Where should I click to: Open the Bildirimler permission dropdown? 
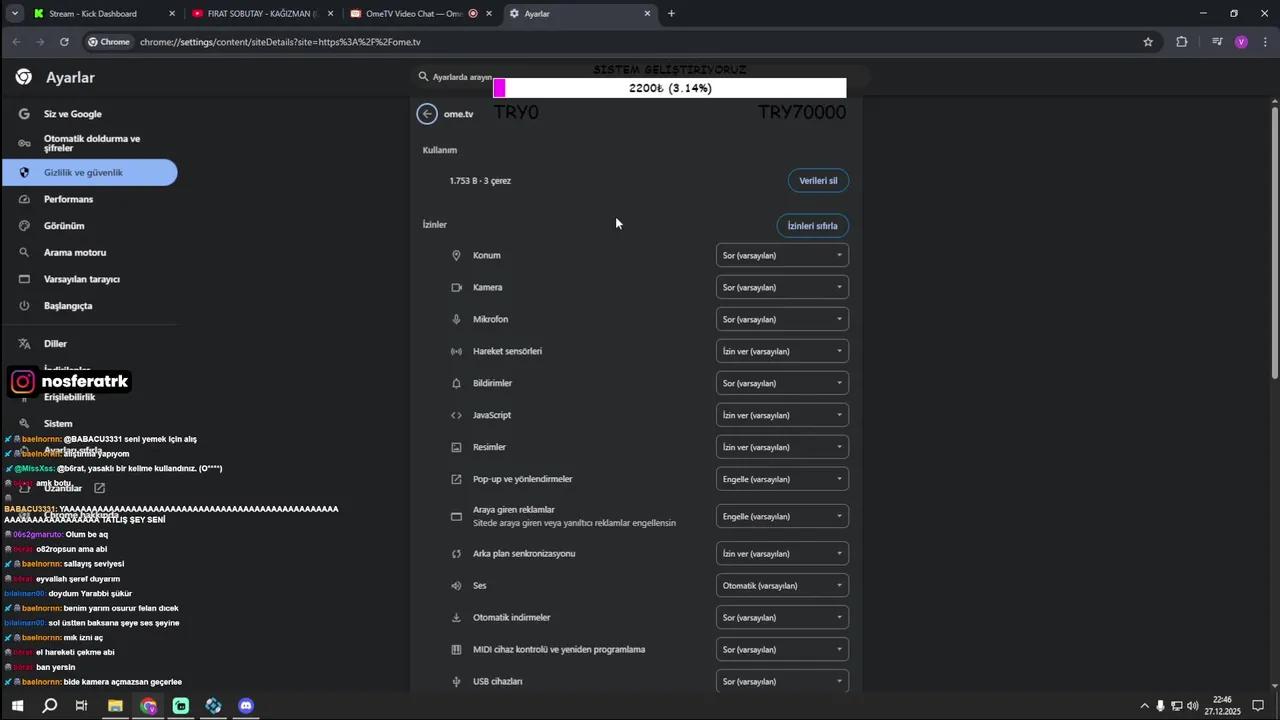coord(782,384)
